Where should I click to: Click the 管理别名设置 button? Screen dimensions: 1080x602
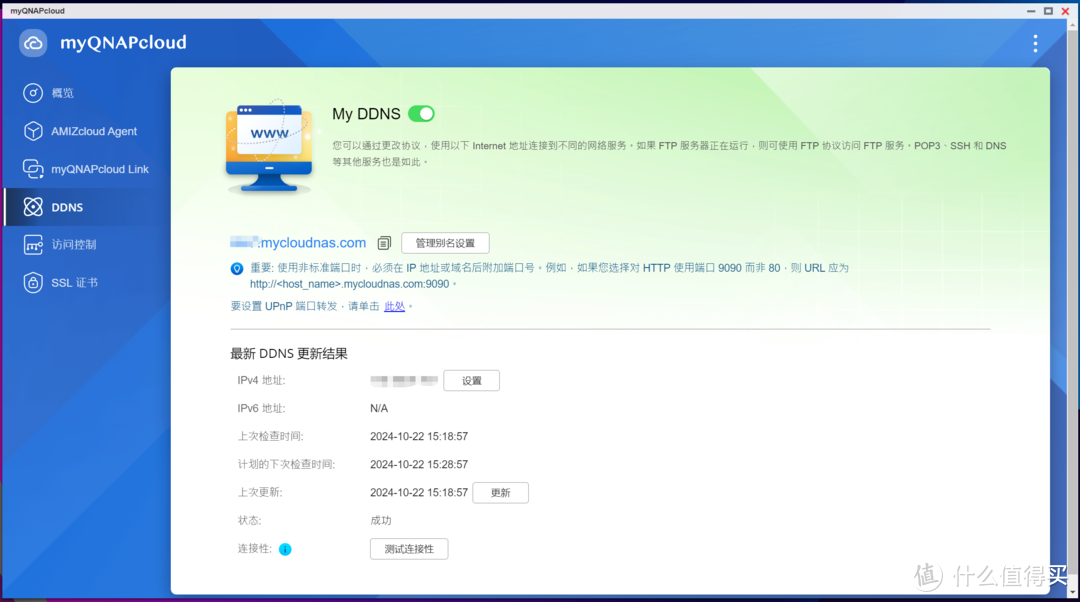444,242
